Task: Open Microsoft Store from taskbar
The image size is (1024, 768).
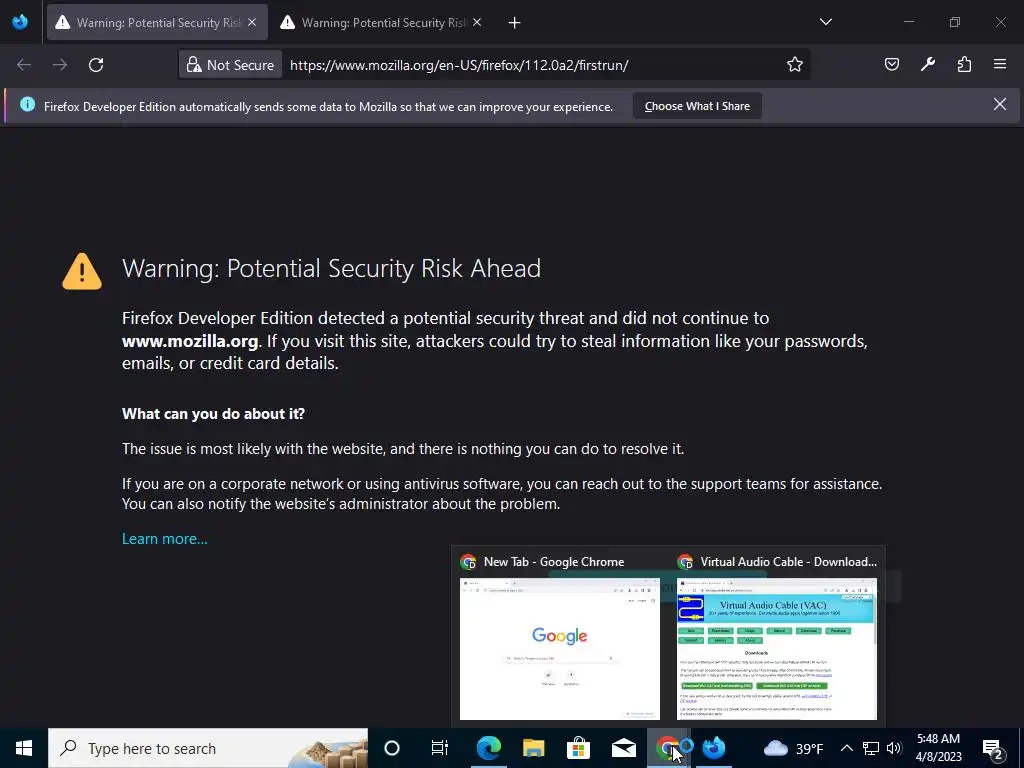Action: [579, 748]
